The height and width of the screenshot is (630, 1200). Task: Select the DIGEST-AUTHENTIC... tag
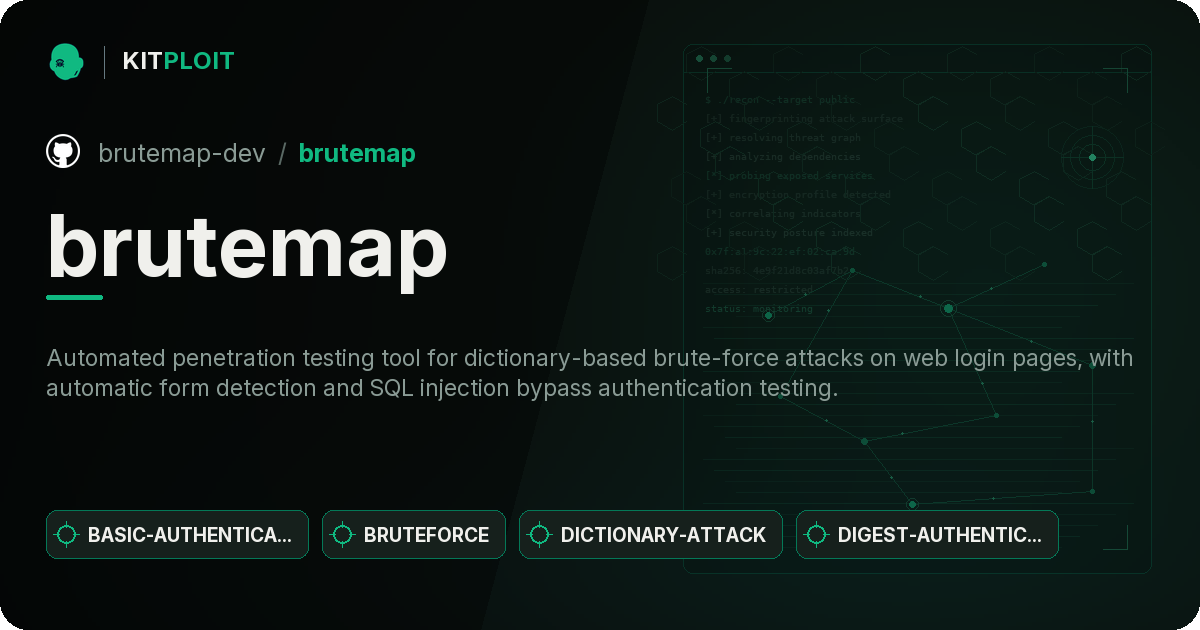pyautogui.click(x=927, y=535)
